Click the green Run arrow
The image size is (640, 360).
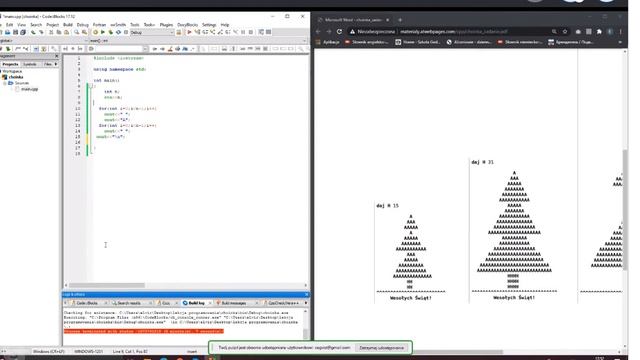point(103,32)
